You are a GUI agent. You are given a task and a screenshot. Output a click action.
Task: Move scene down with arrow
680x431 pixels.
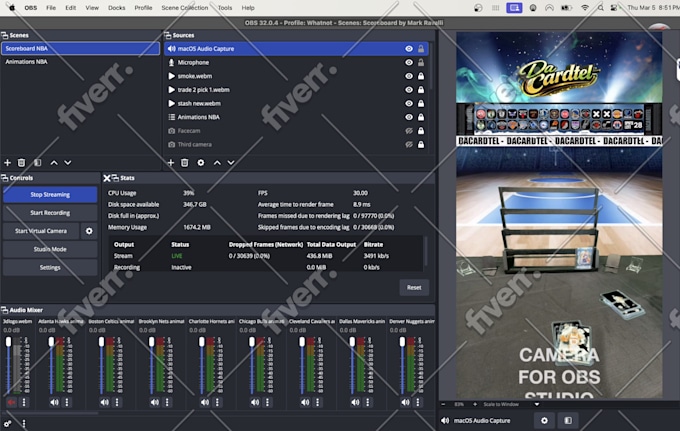(x=68, y=163)
